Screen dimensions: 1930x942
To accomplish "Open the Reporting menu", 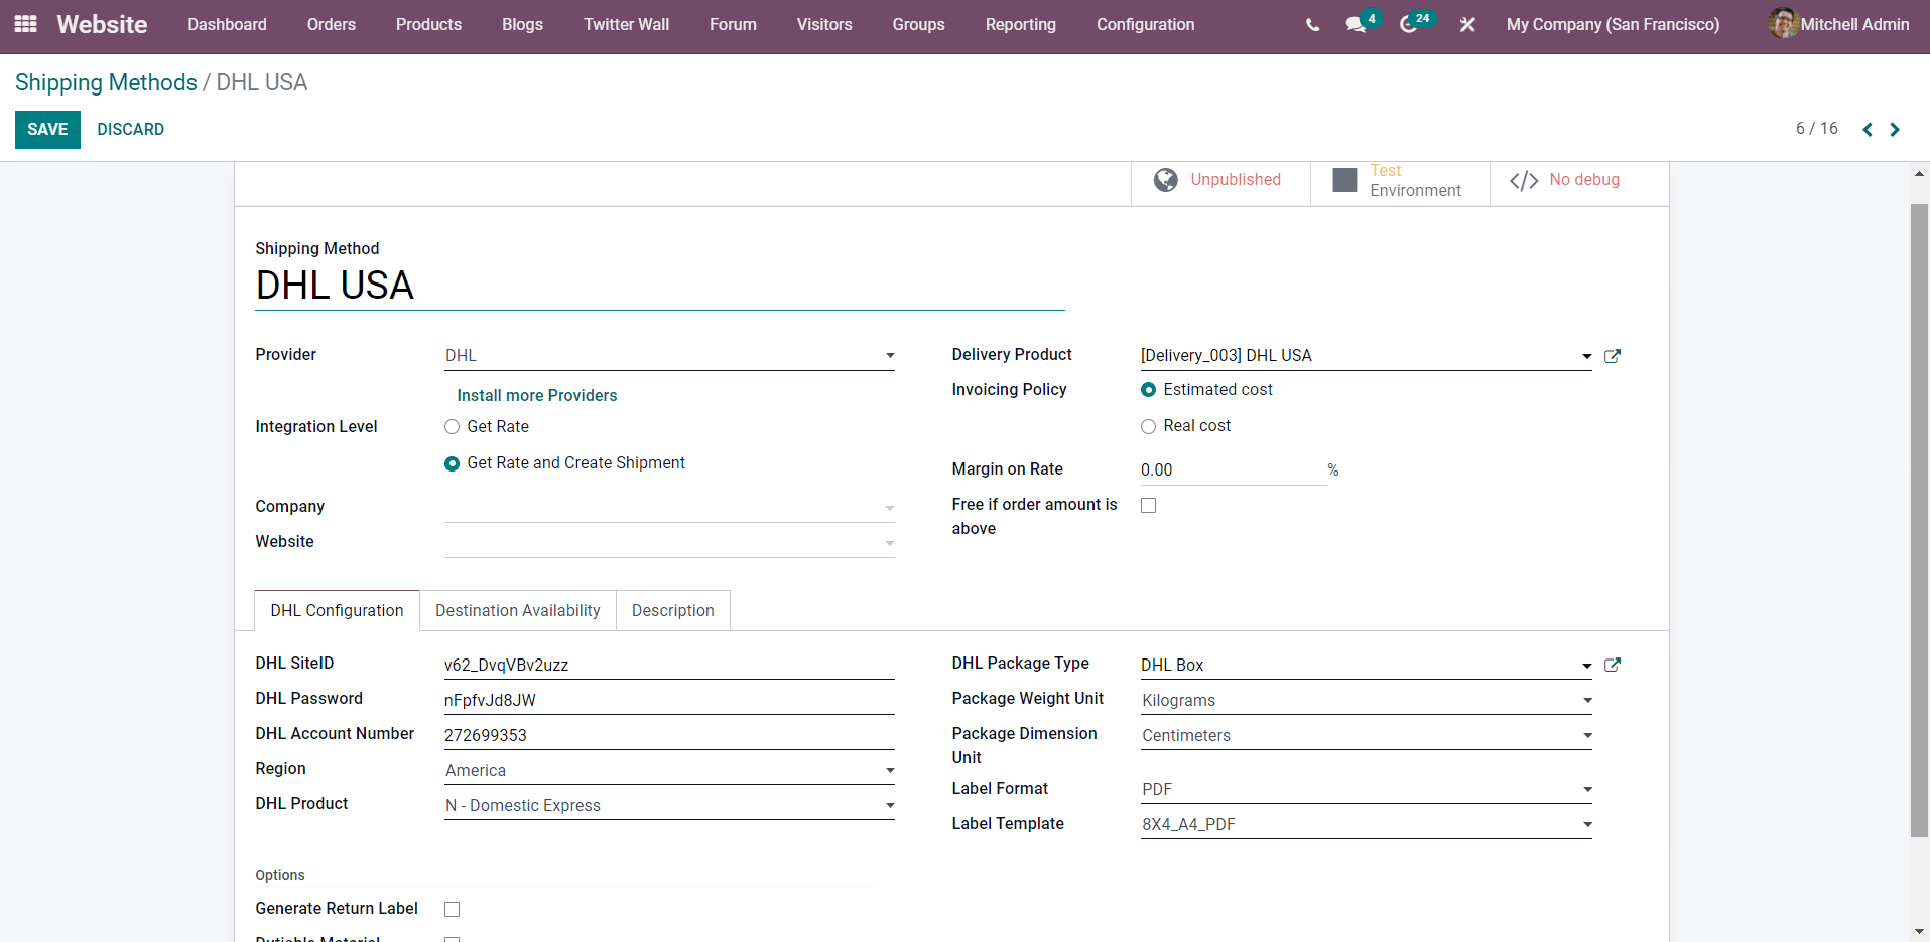I will pos(1021,25).
